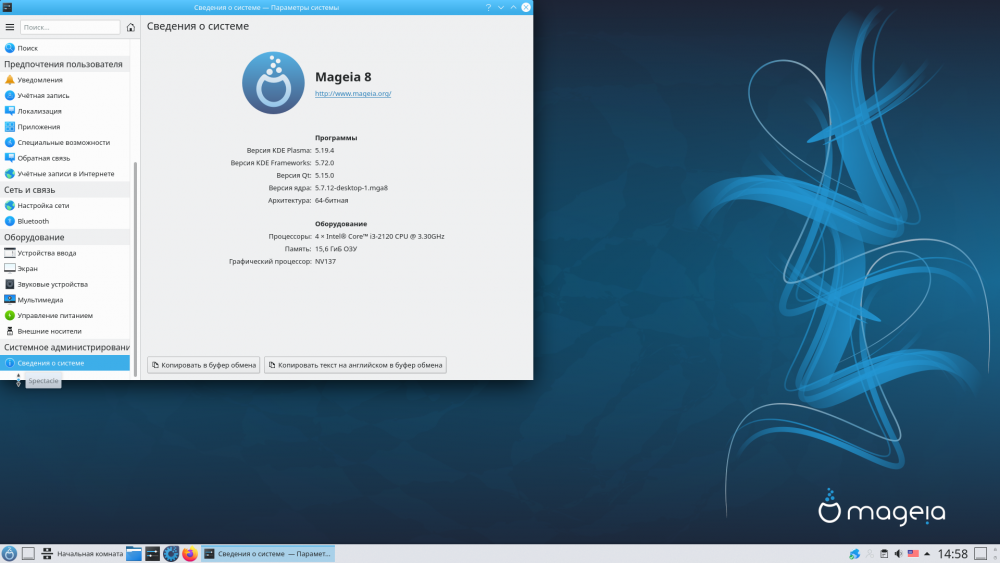Click the home icon beside the search box
Viewport: 1000px width, 563px height.
pos(131,27)
